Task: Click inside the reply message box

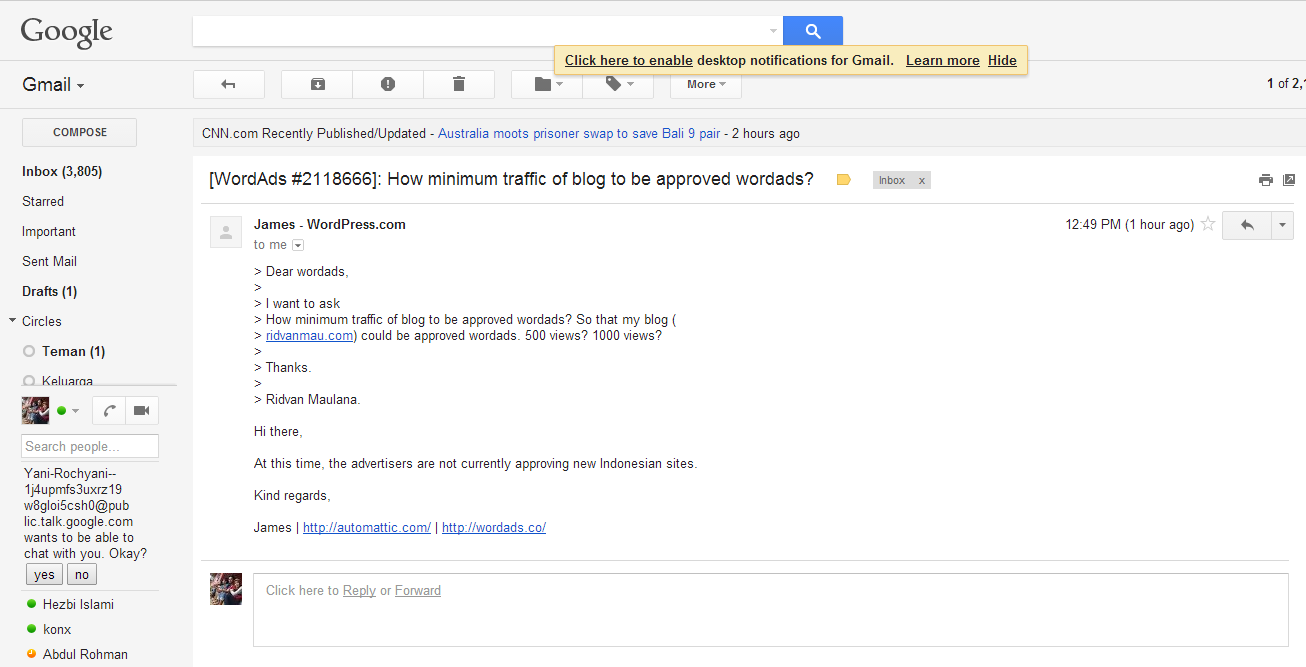Action: click(770, 610)
